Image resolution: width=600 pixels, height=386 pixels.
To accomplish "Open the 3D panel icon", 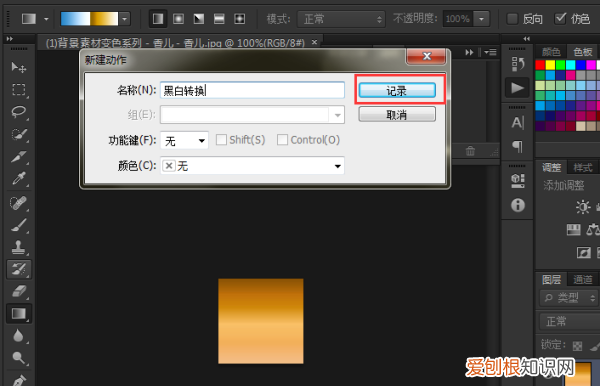I will point(517,181).
